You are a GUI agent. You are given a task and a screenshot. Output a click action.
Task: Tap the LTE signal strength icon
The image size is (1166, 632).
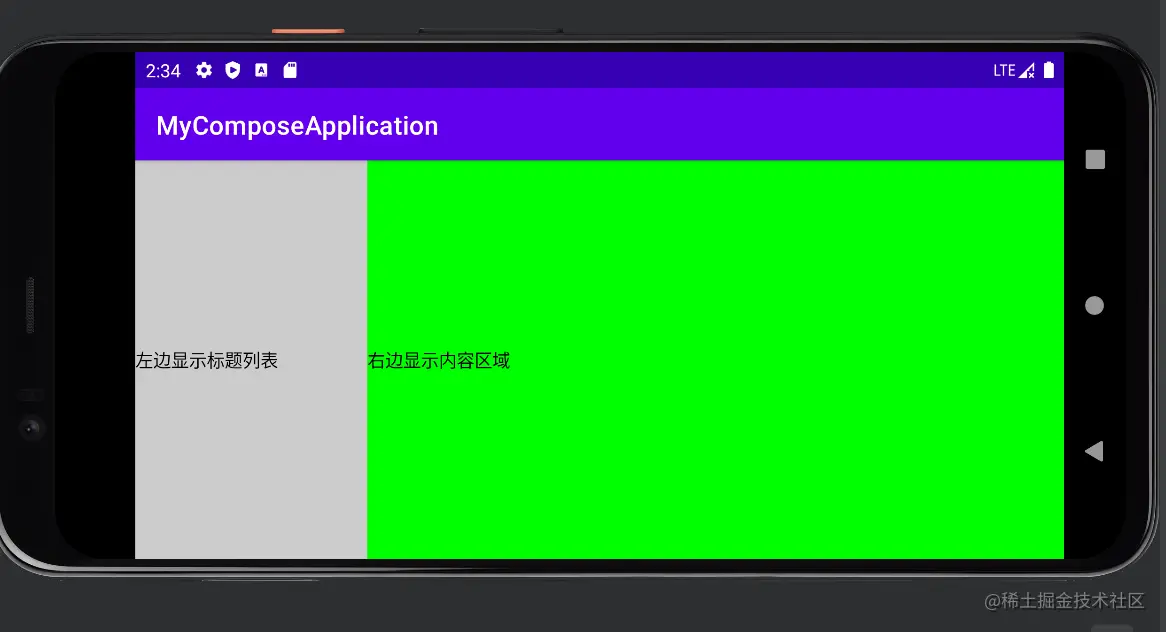coord(1027,71)
